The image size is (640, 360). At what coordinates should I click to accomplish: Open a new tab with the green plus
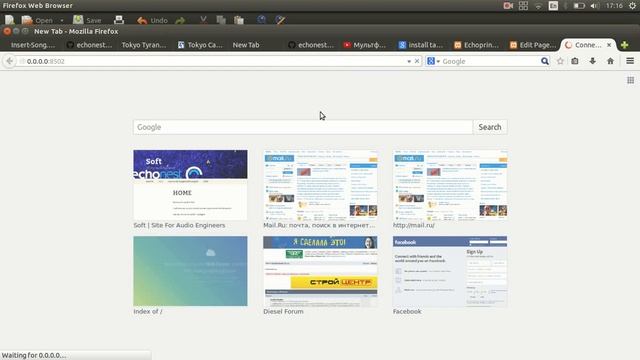[624, 45]
